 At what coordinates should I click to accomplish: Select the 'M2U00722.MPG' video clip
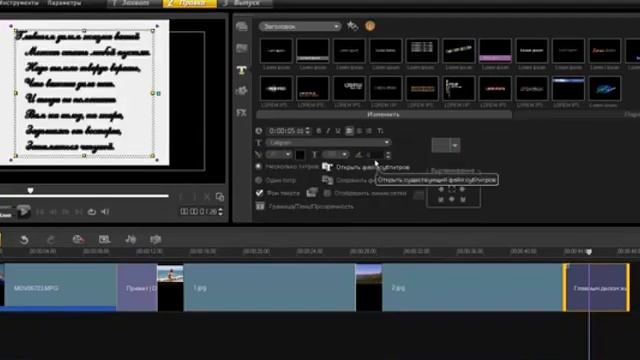coord(60,288)
